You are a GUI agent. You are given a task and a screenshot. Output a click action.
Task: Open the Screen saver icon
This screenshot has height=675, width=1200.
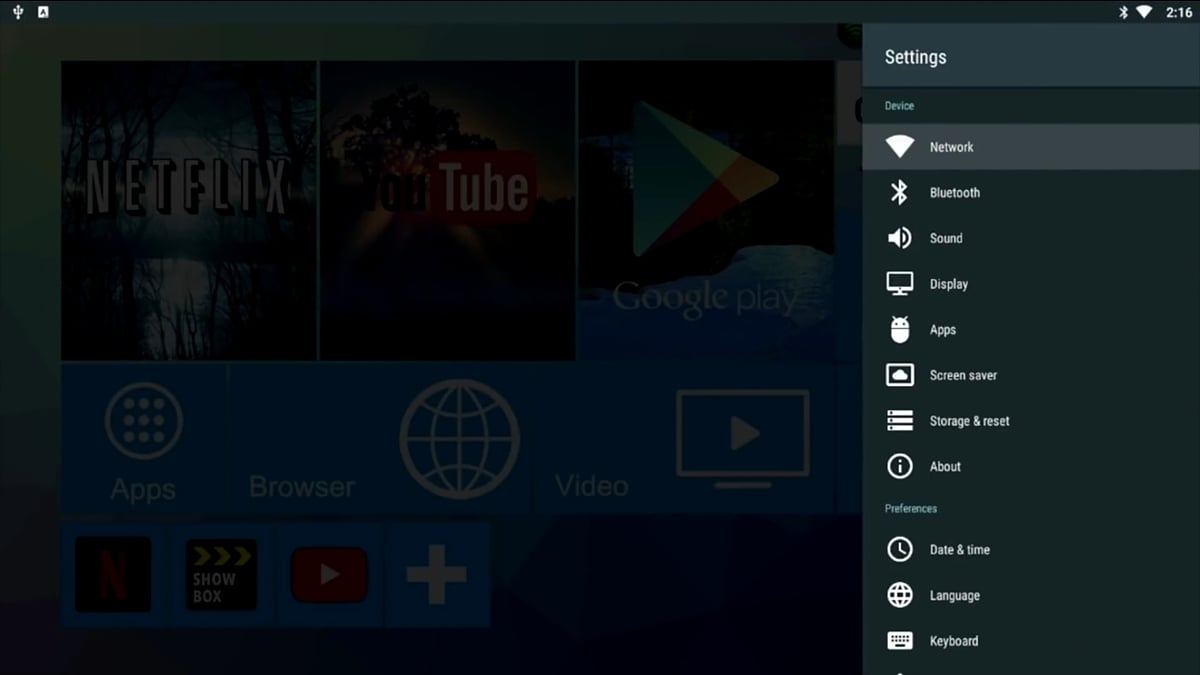900,375
